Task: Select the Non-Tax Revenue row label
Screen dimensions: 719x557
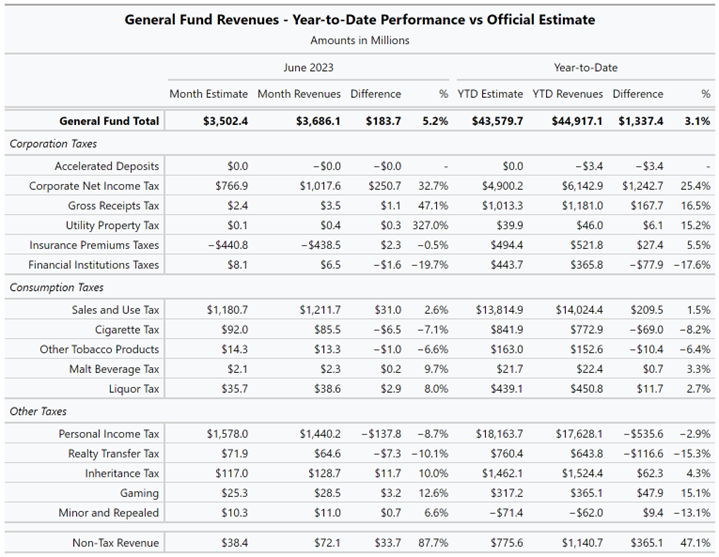Action: click(x=115, y=541)
